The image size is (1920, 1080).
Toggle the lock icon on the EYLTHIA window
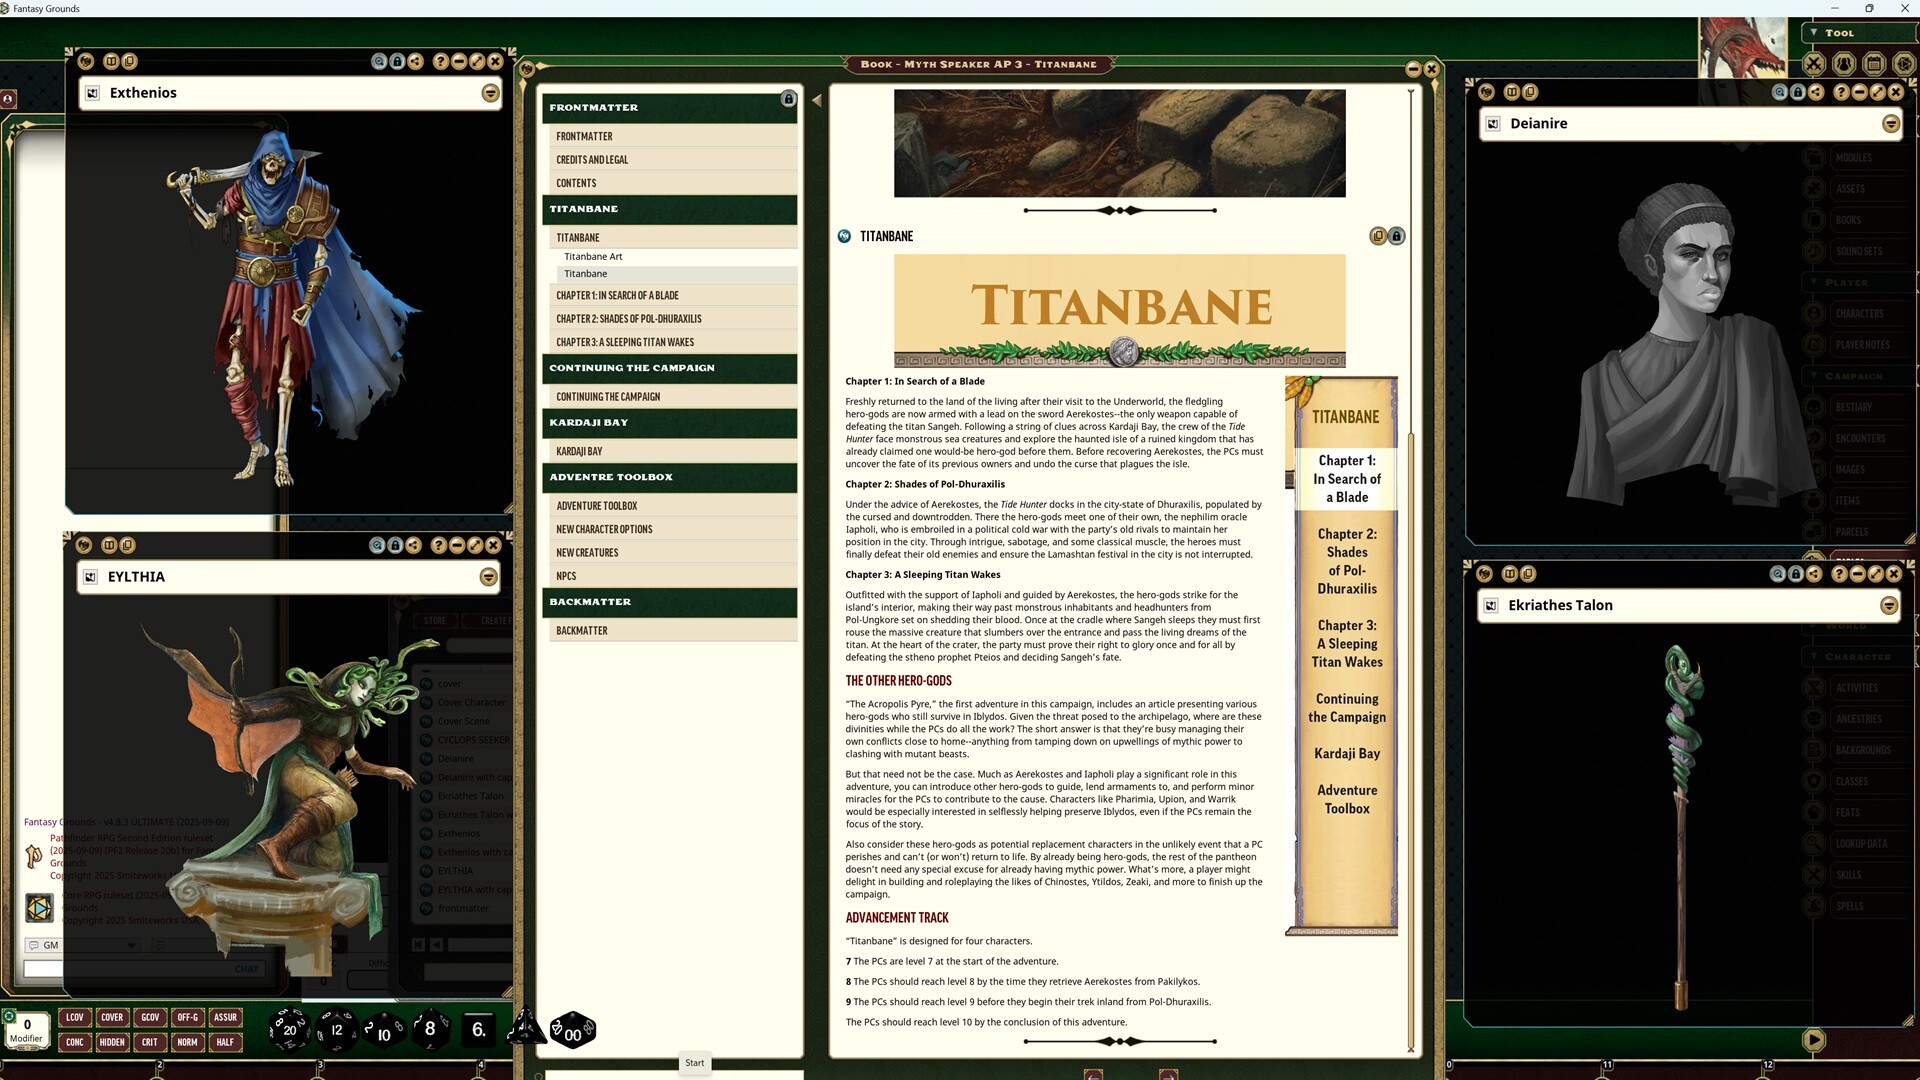coord(397,545)
